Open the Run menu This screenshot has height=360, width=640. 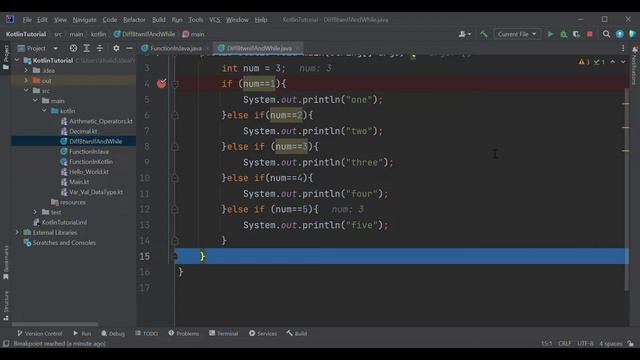point(177,20)
